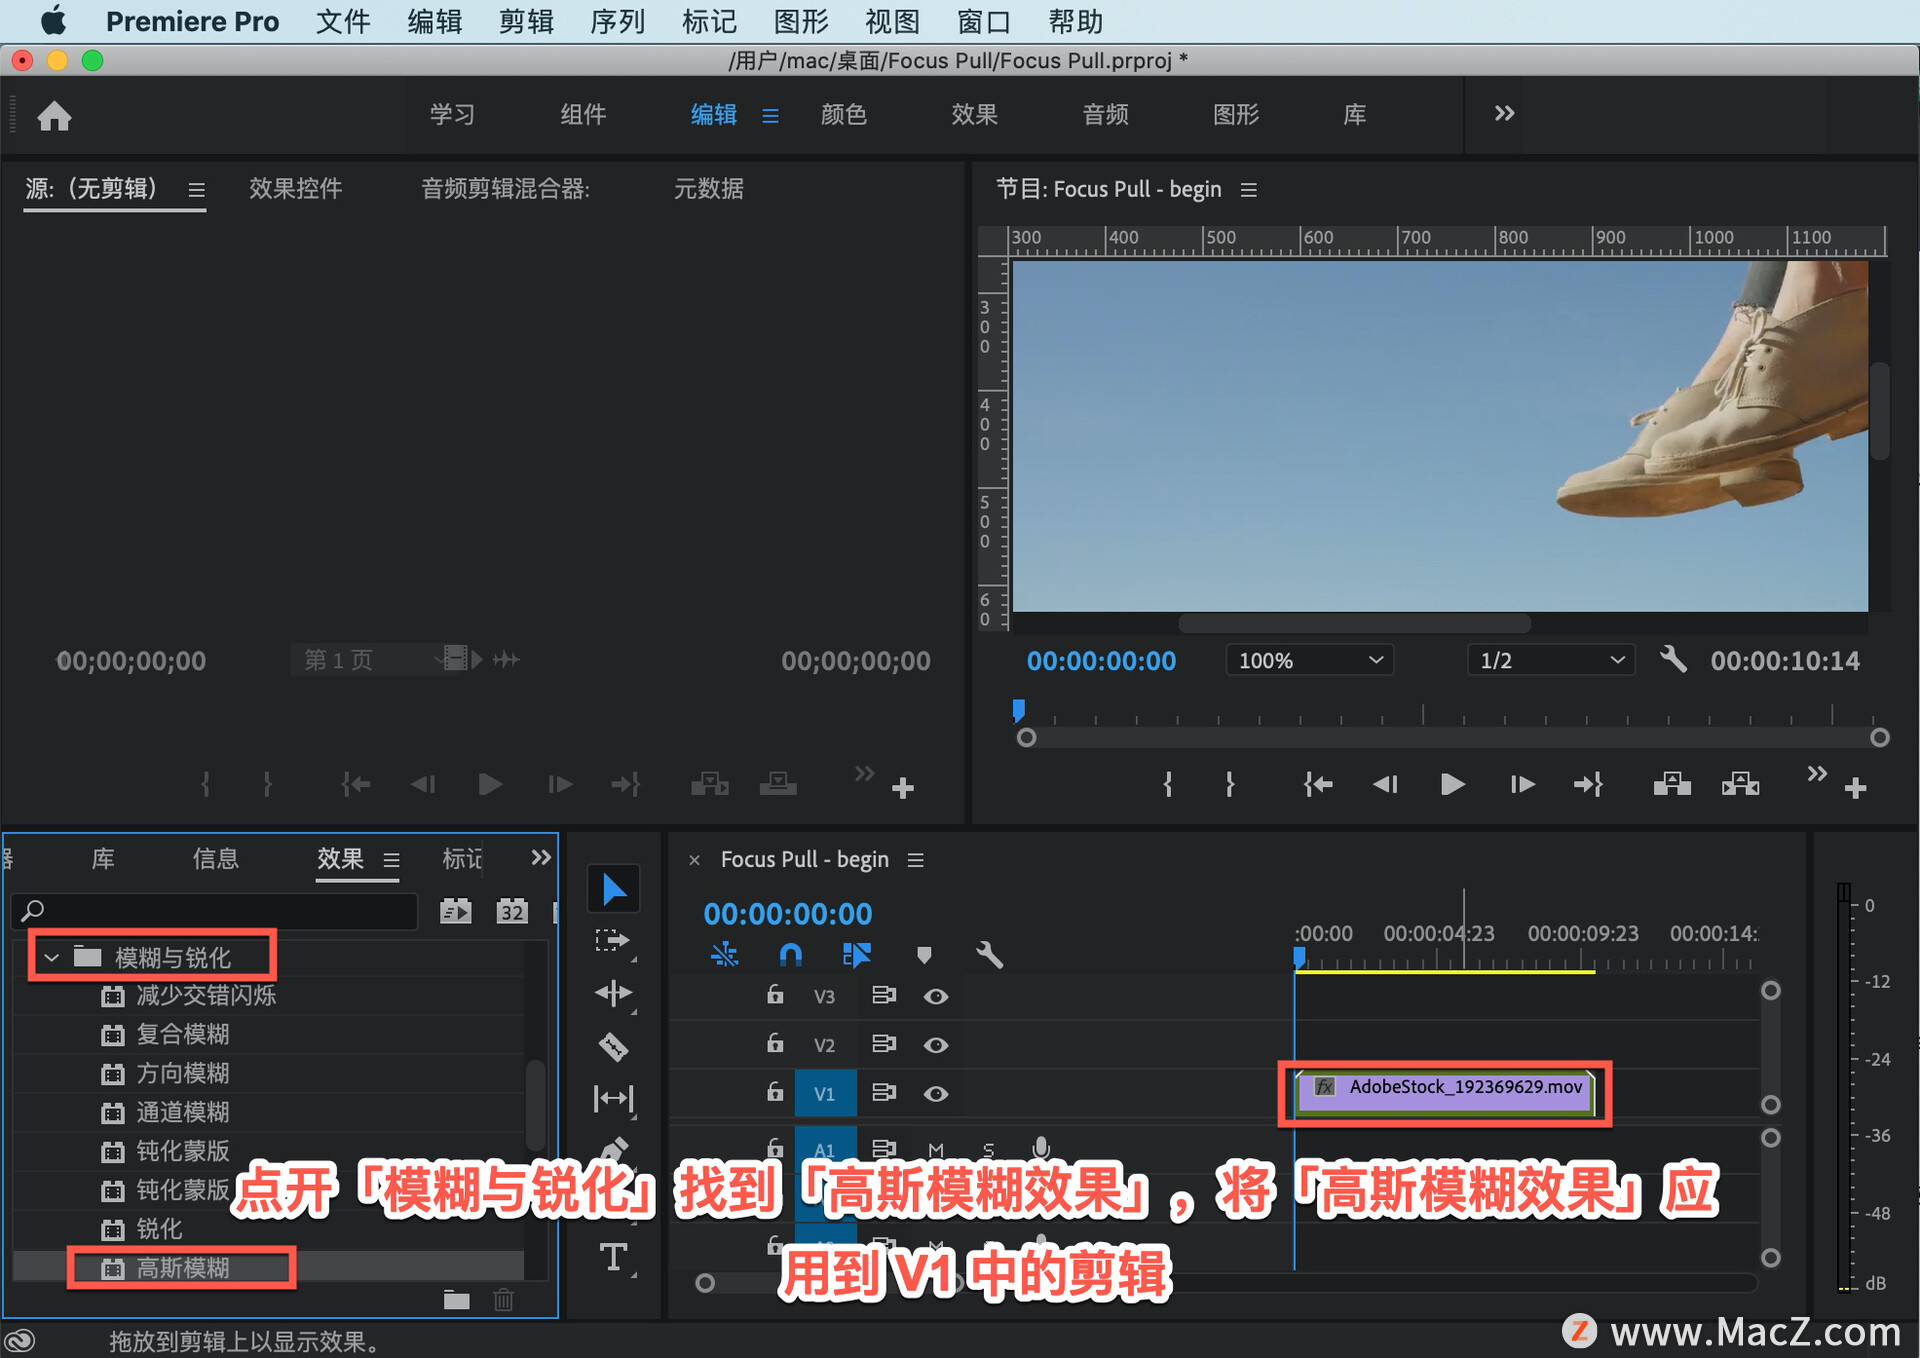Step back one frame in Program Monitor
This screenshot has width=1920, height=1358.
coord(1385,784)
